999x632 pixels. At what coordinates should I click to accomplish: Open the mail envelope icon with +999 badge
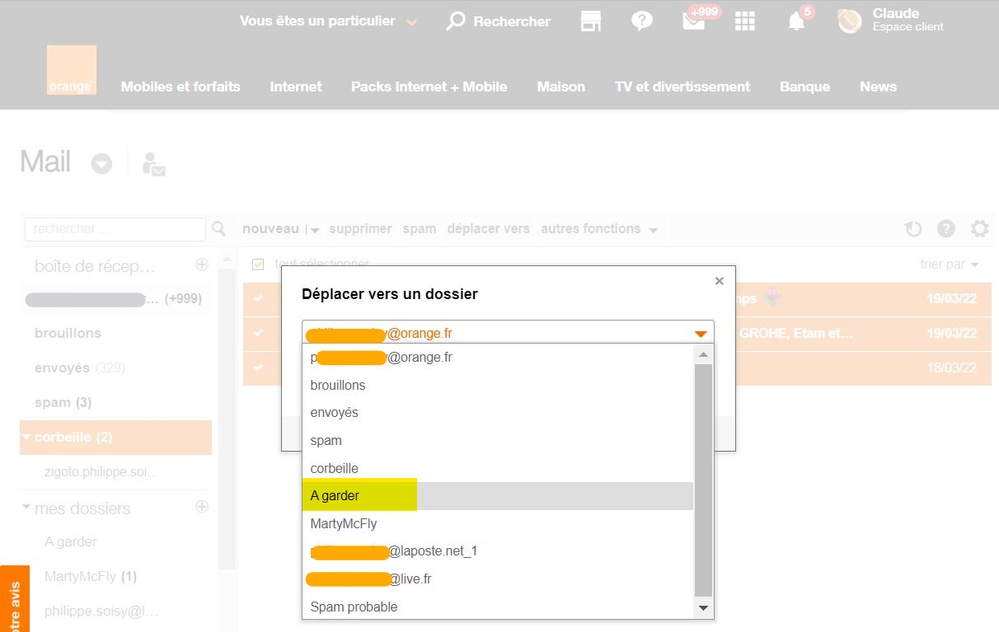[x=694, y=21]
